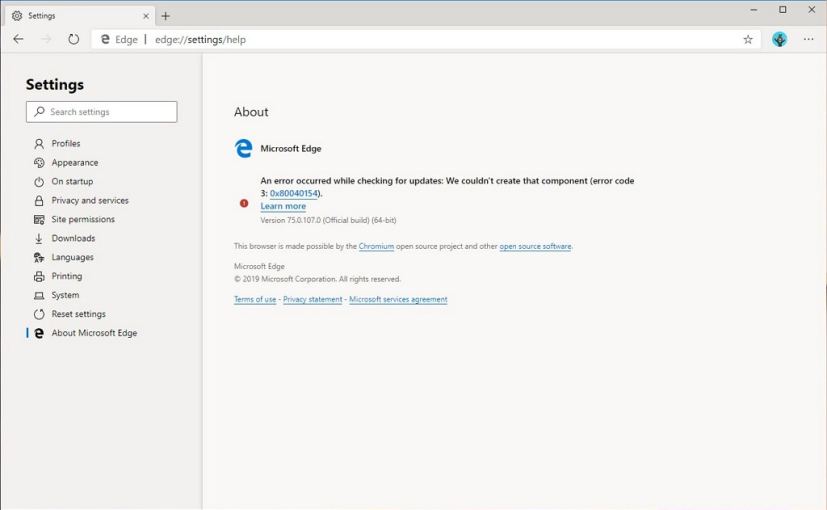Open the three-dot settings and more menu
The width and height of the screenshot is (827, 510).
[808, 39]
